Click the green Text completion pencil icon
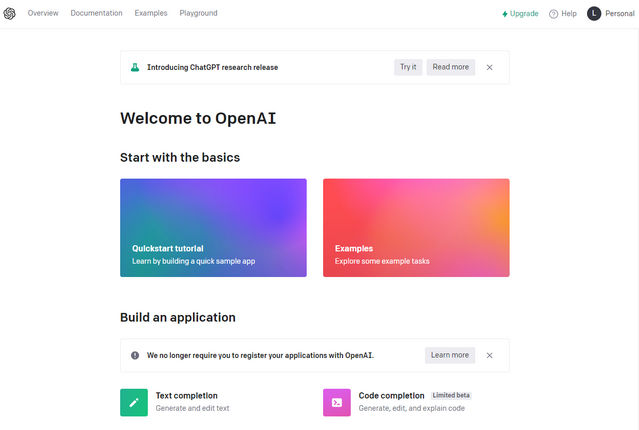 134,403
